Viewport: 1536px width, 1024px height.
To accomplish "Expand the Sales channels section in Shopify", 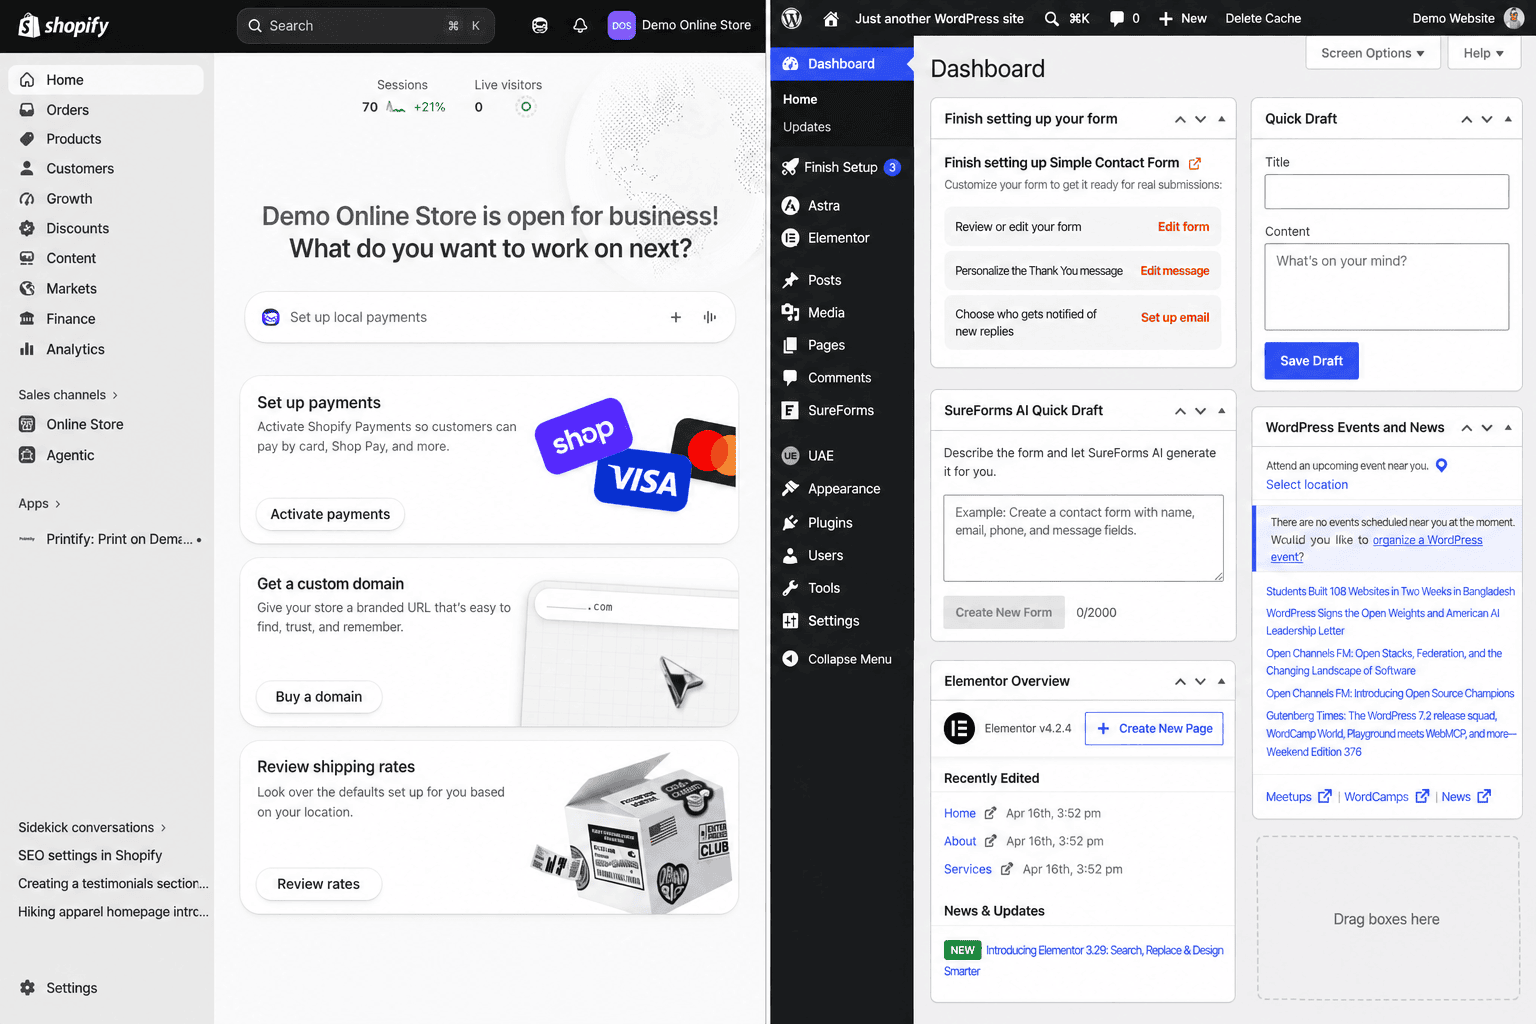I will pyautogui.click(x=68, y=395).
